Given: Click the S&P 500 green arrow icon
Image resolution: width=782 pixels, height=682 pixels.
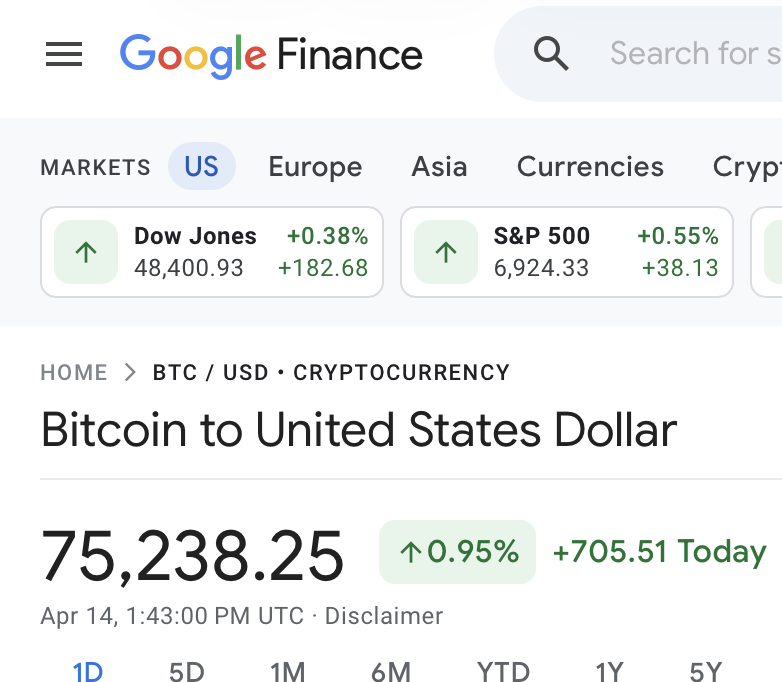Looking at the screenshot, I should click(446, 252).
